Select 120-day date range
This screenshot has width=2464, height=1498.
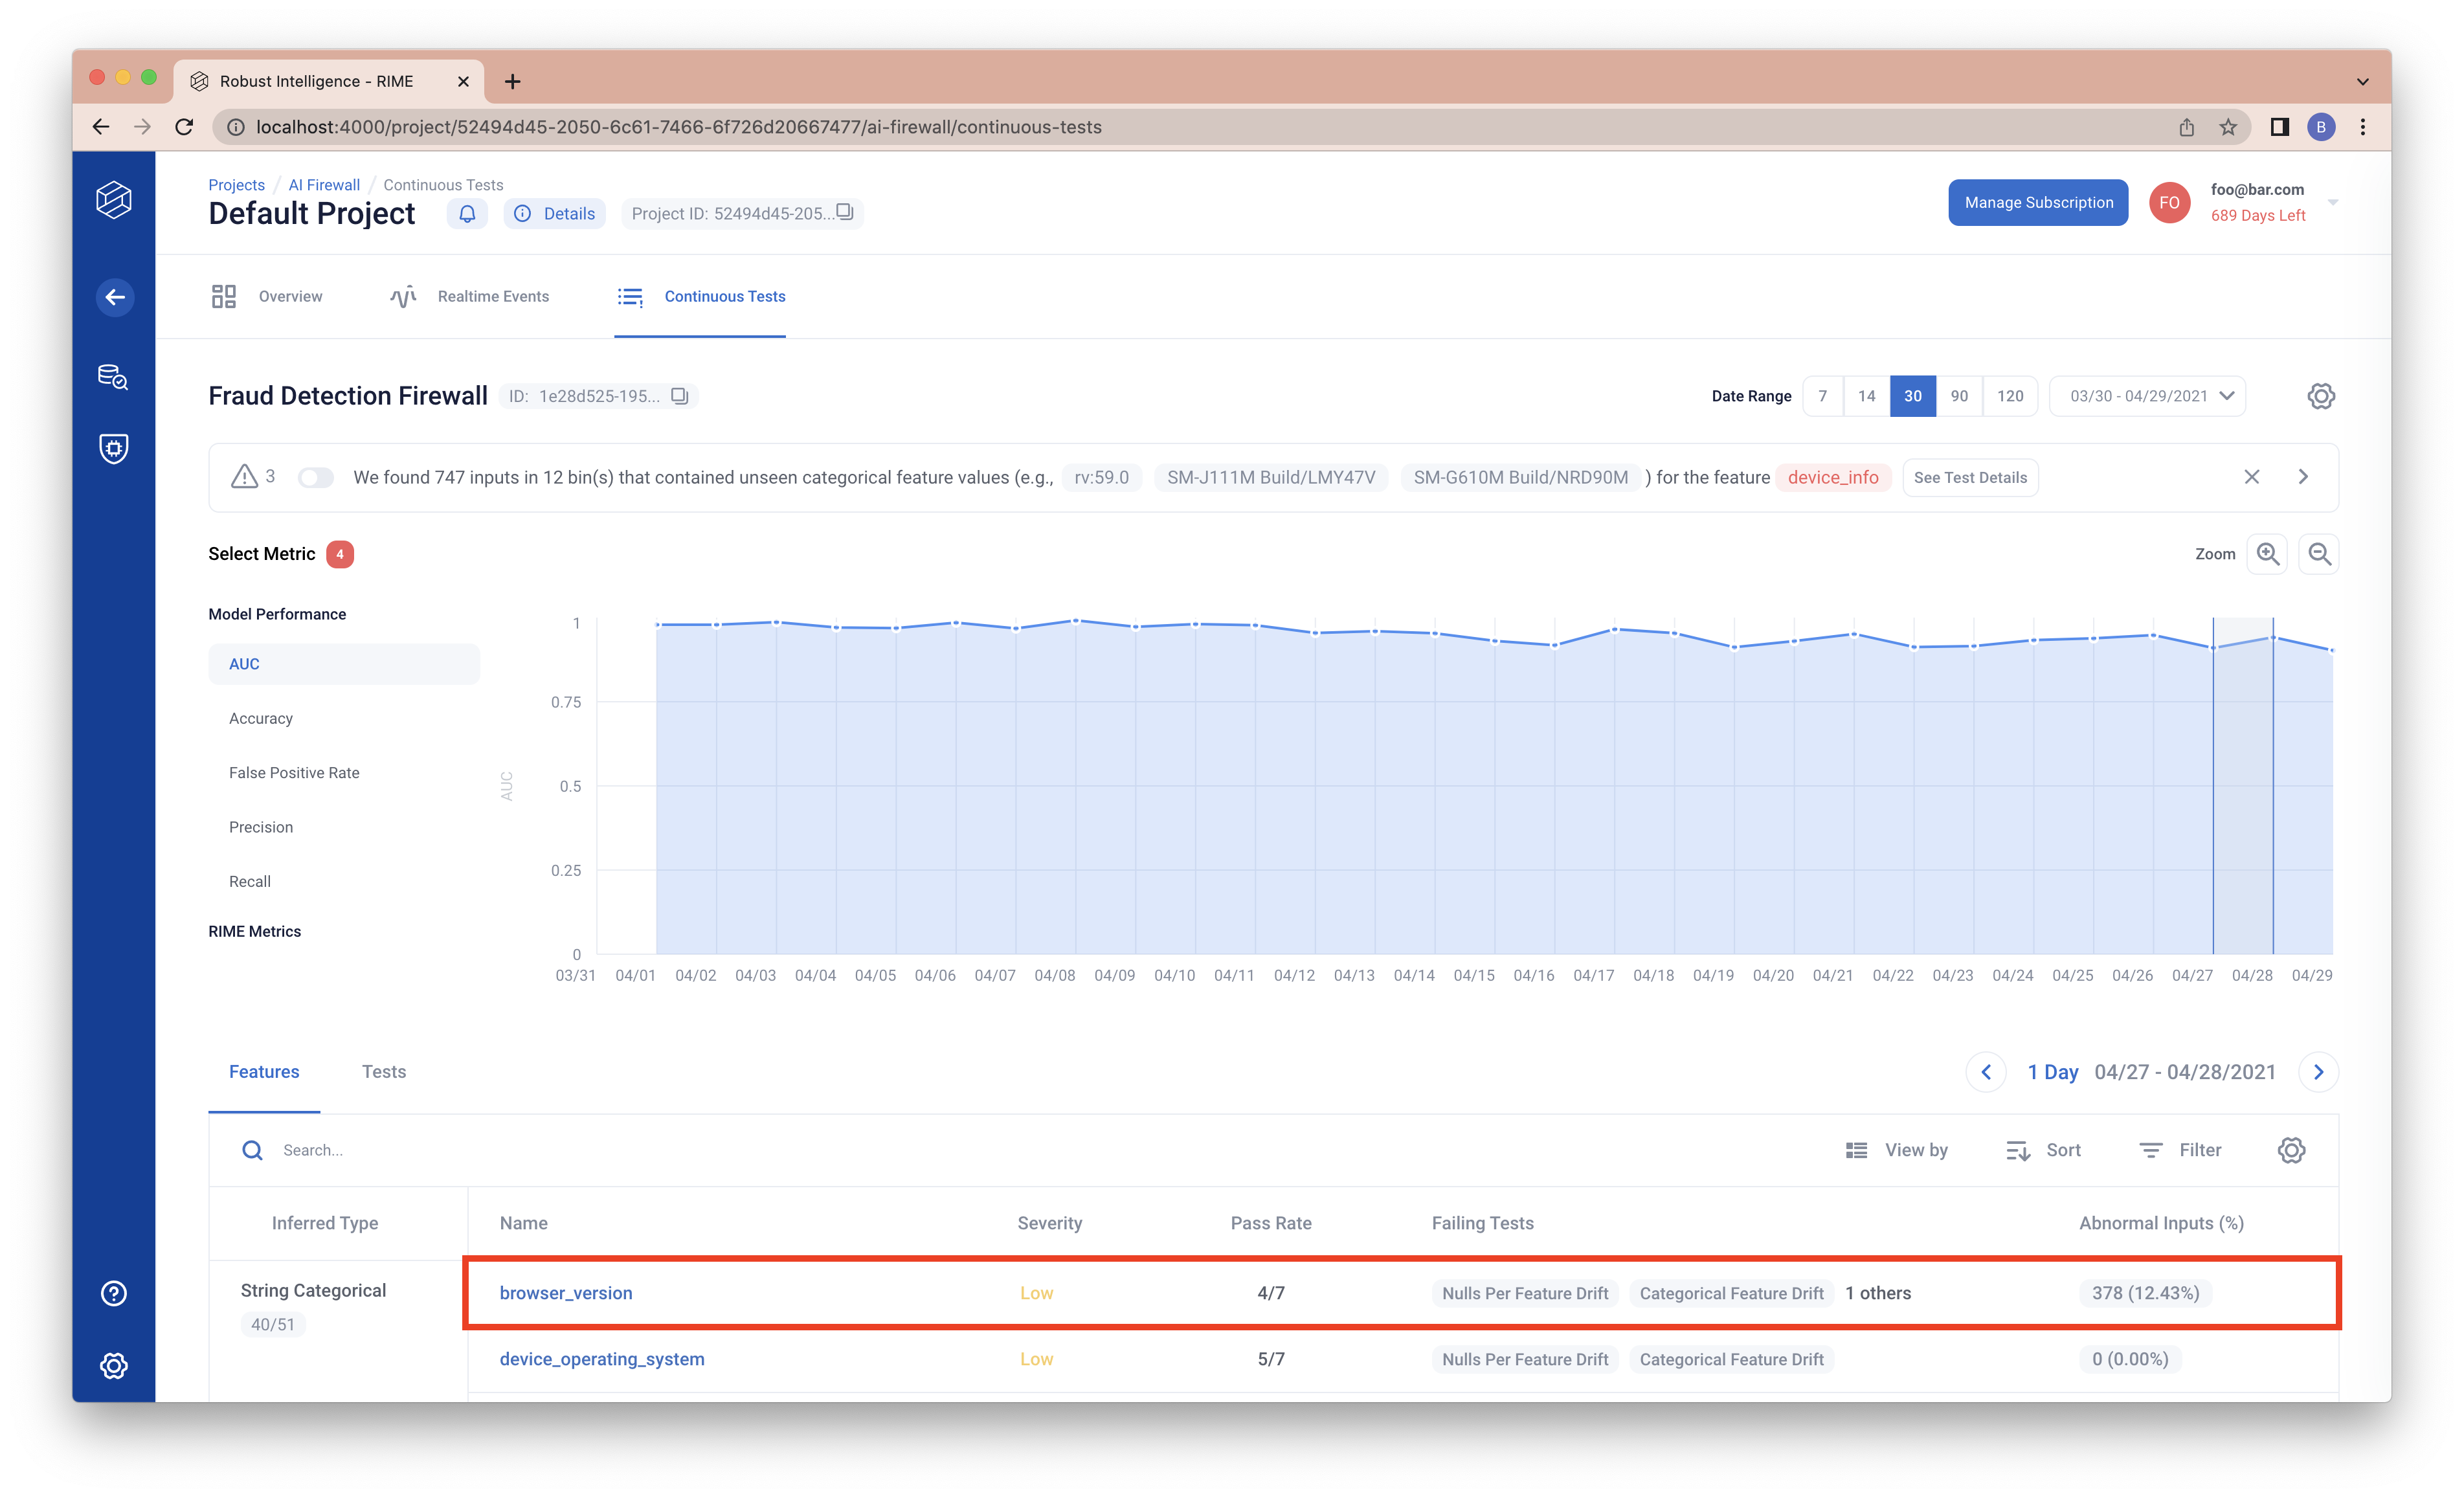(x=2010, y=396)
